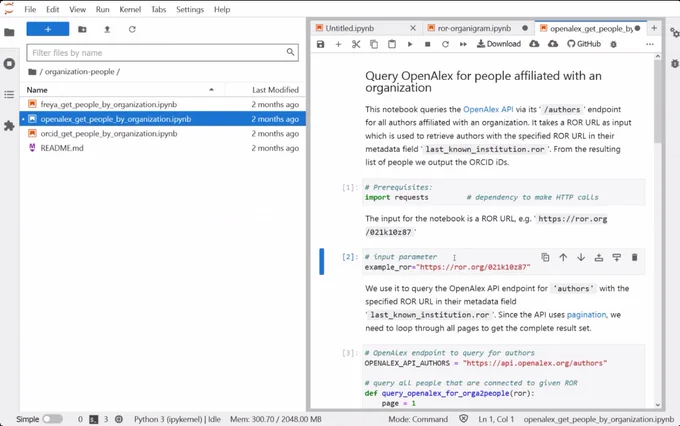Go to root folder icon in breadcrumb
The width and height of the screenshot is (680, 426).
32,72
